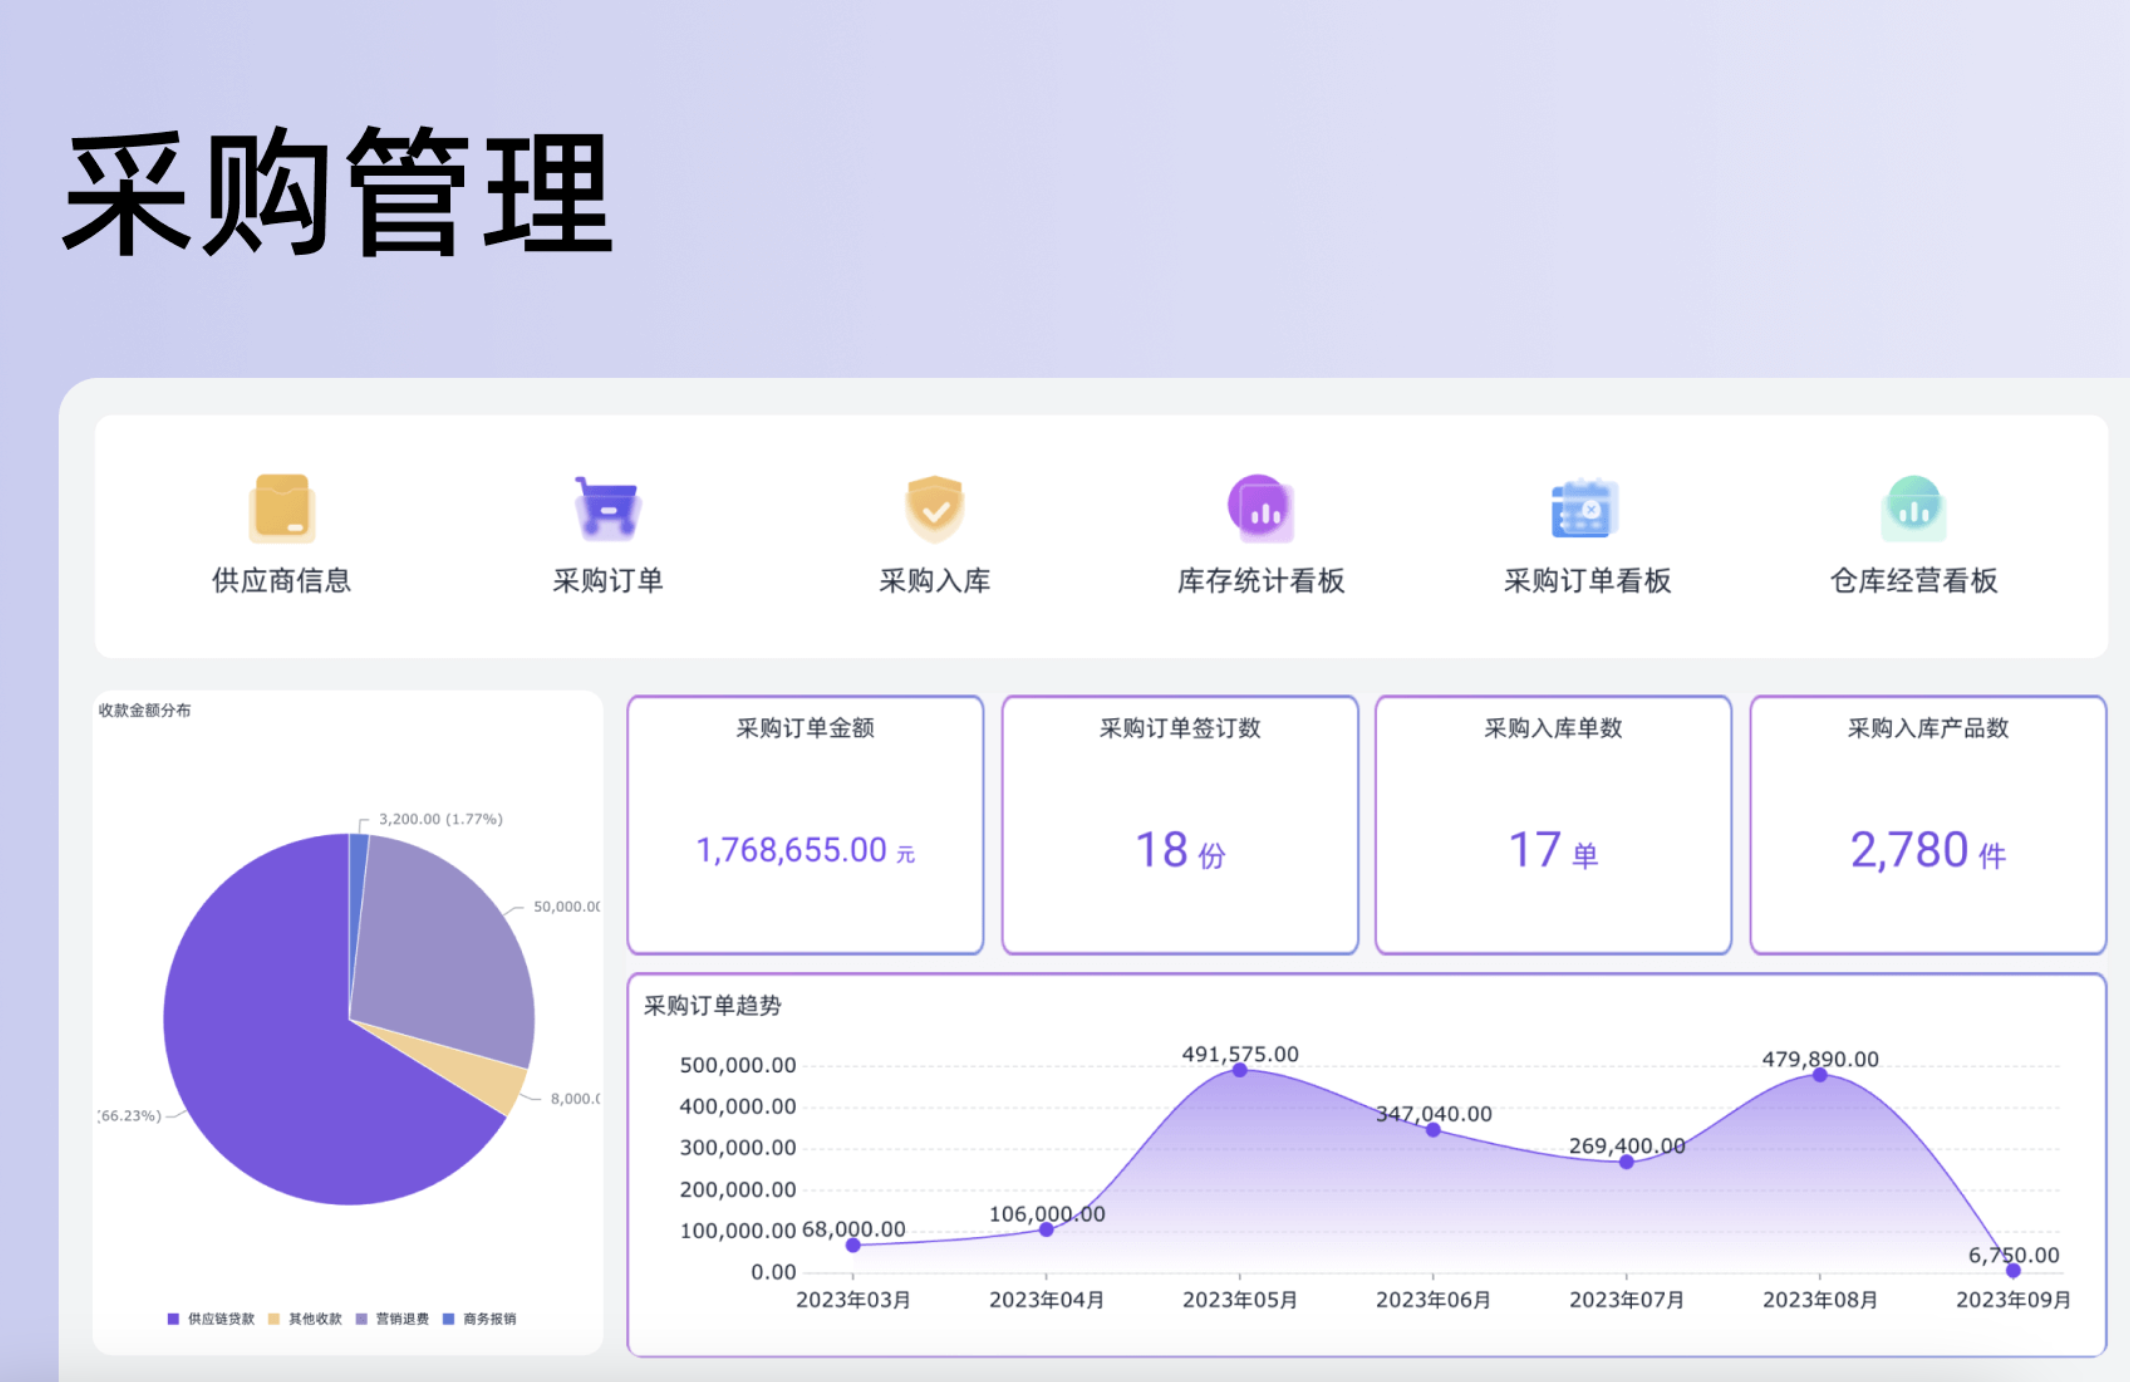Click the 采购入库单数 card showing 17单
The width and height of the screenshot is (2130, 1382).
click(x=1553, y=826)
